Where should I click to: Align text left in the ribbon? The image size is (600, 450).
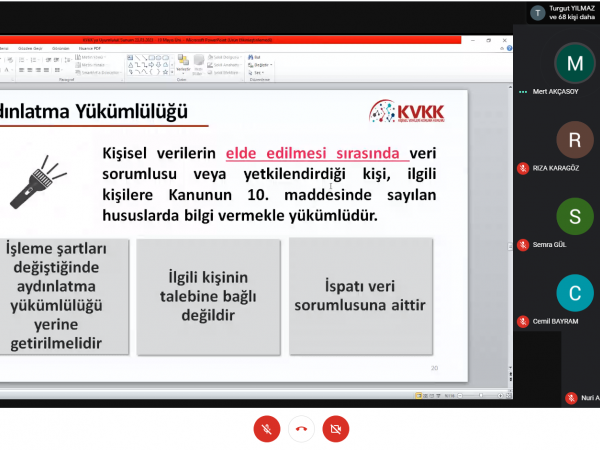point(22,70)
